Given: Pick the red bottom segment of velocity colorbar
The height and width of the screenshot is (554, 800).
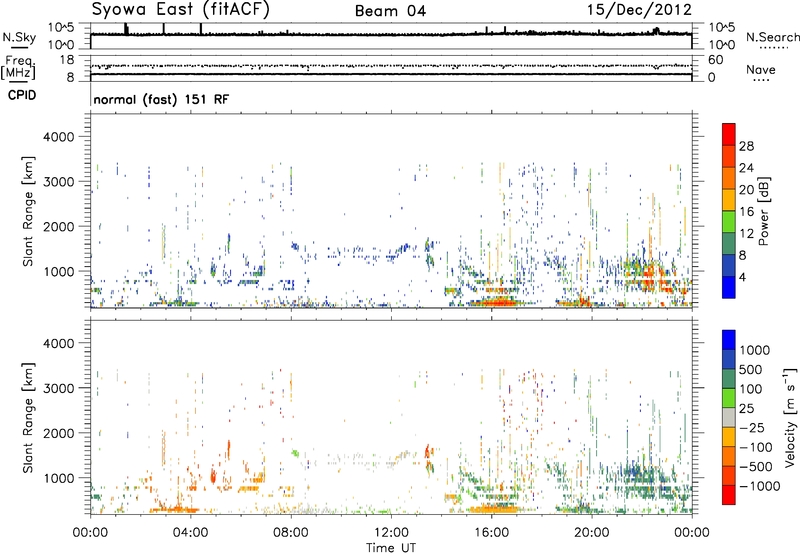Looking at the screenshot, I should click(x=729, y=495).
